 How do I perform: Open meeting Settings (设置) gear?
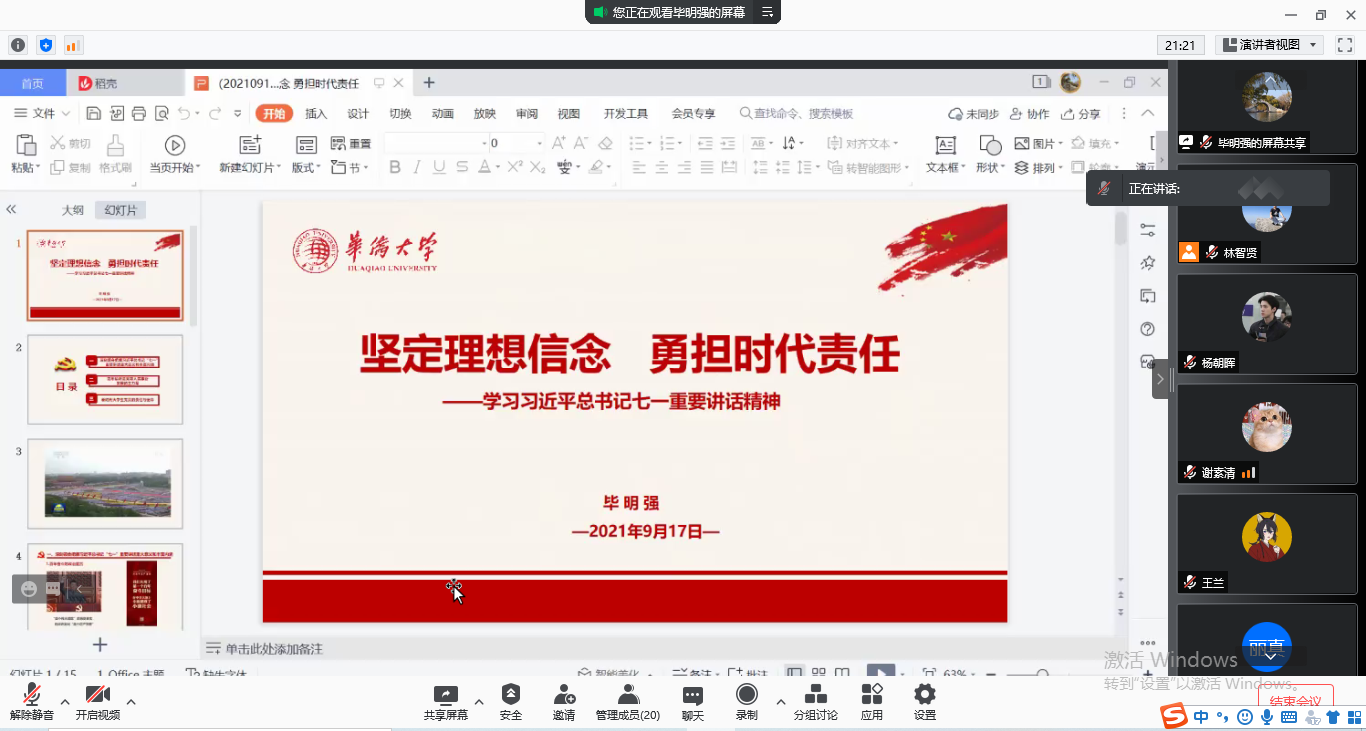pos(925,702)
